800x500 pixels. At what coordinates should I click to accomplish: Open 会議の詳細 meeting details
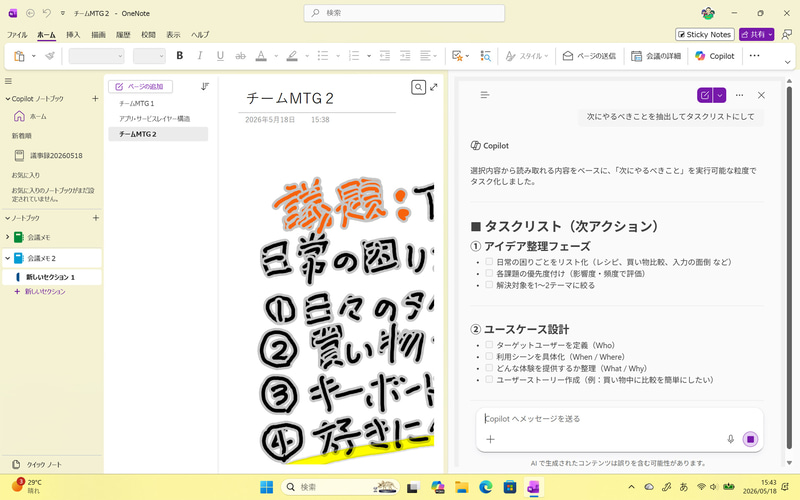[x=656, y=56]
